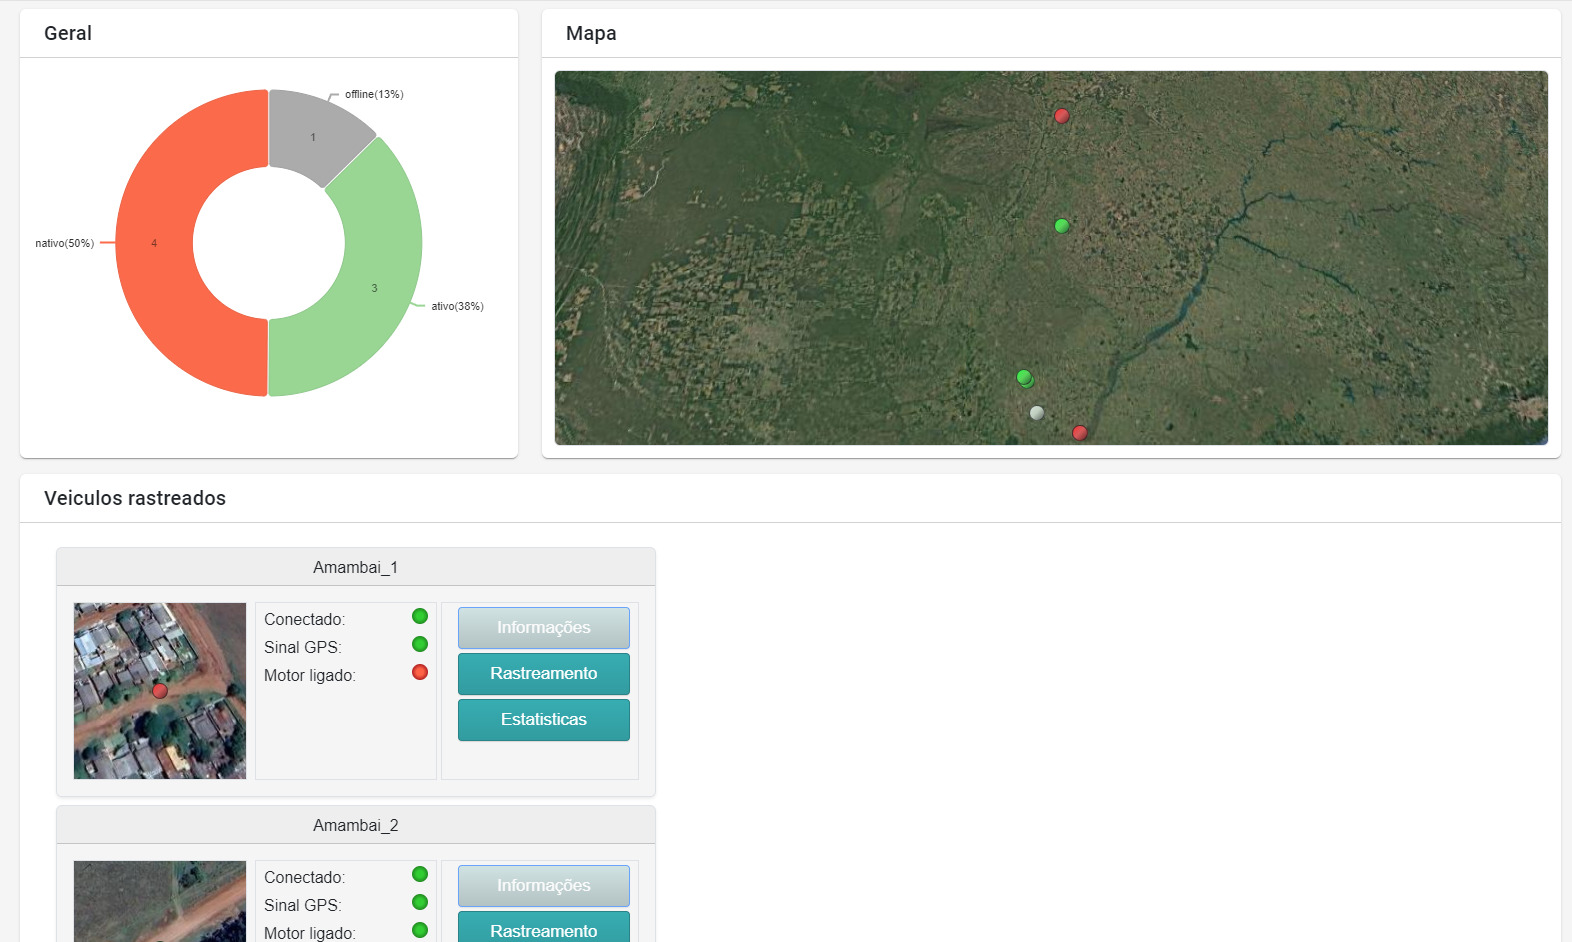Open Rastreamento for Amambai_1
This screenshot has width=1572, height=942.
543,674
